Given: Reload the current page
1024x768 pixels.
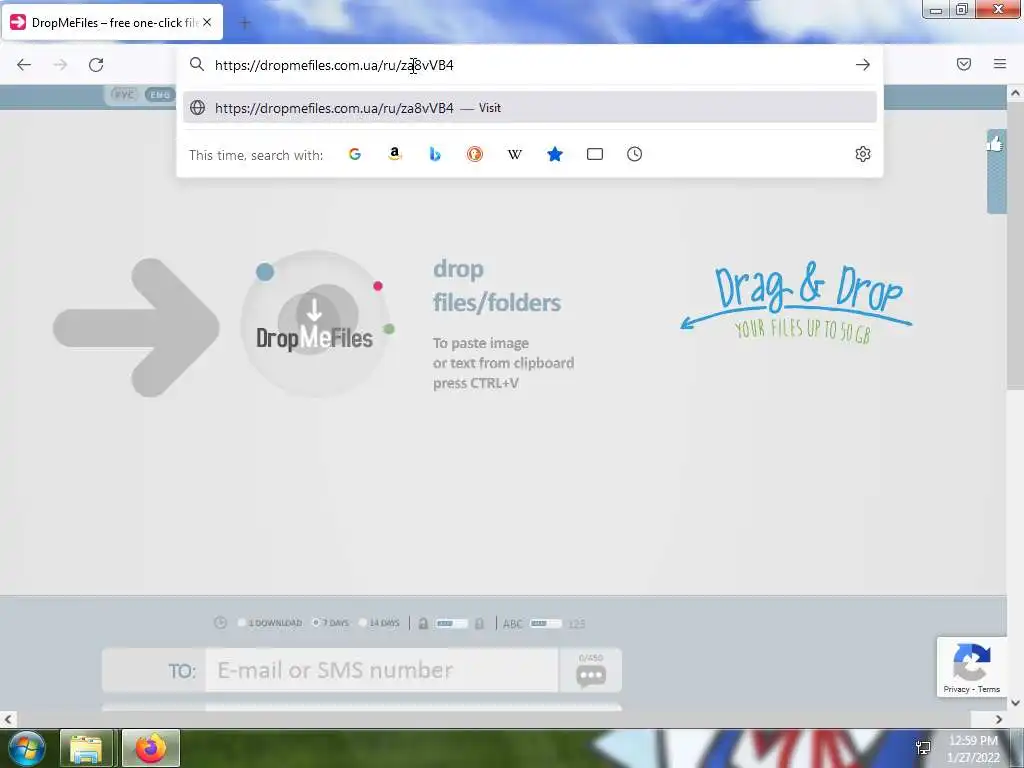Looking at the screenshot, I should click(96, 65).
